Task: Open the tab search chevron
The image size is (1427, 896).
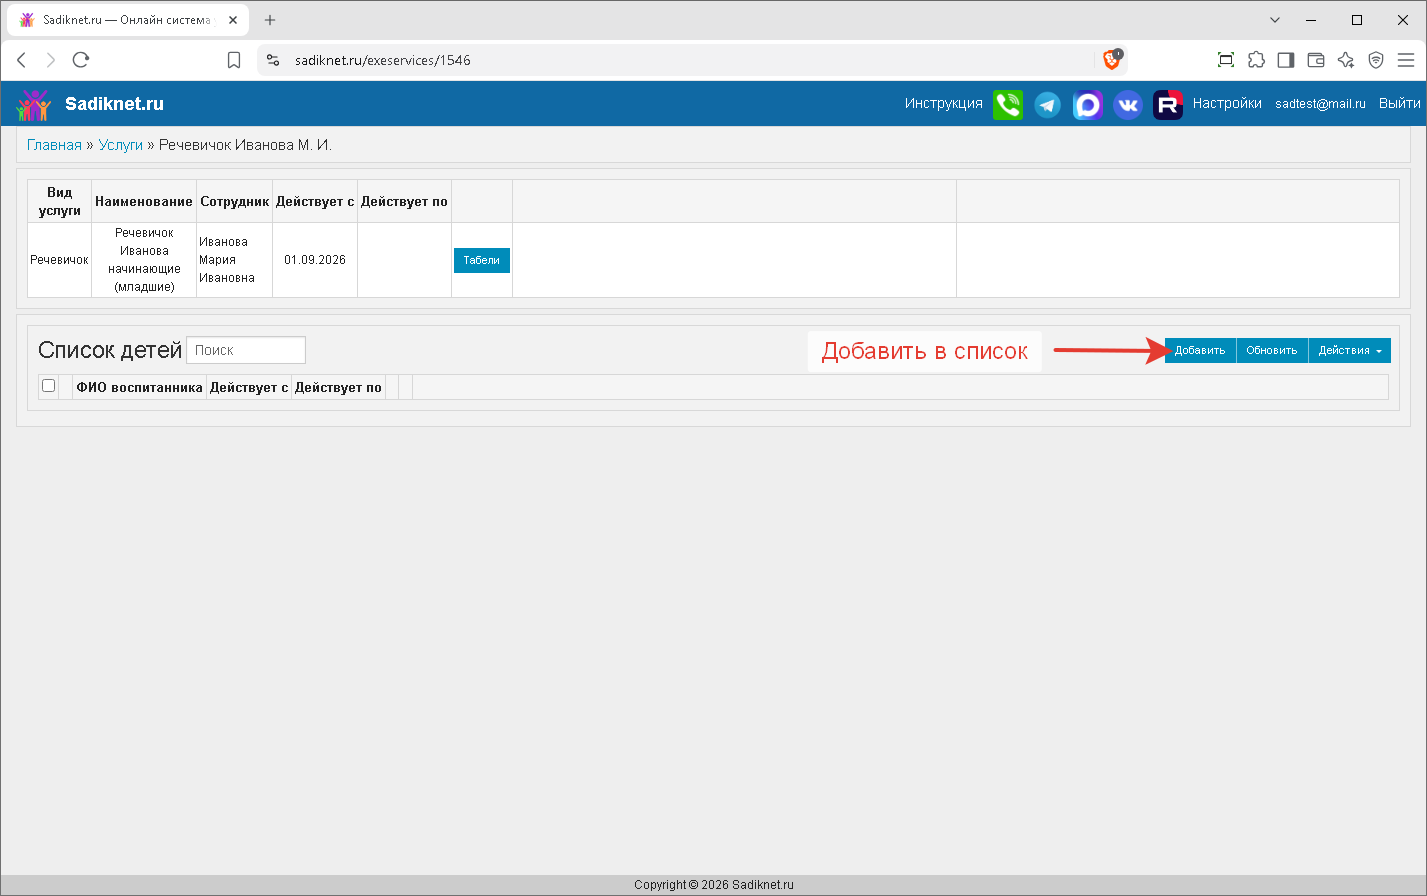Action: point(1275,20)
